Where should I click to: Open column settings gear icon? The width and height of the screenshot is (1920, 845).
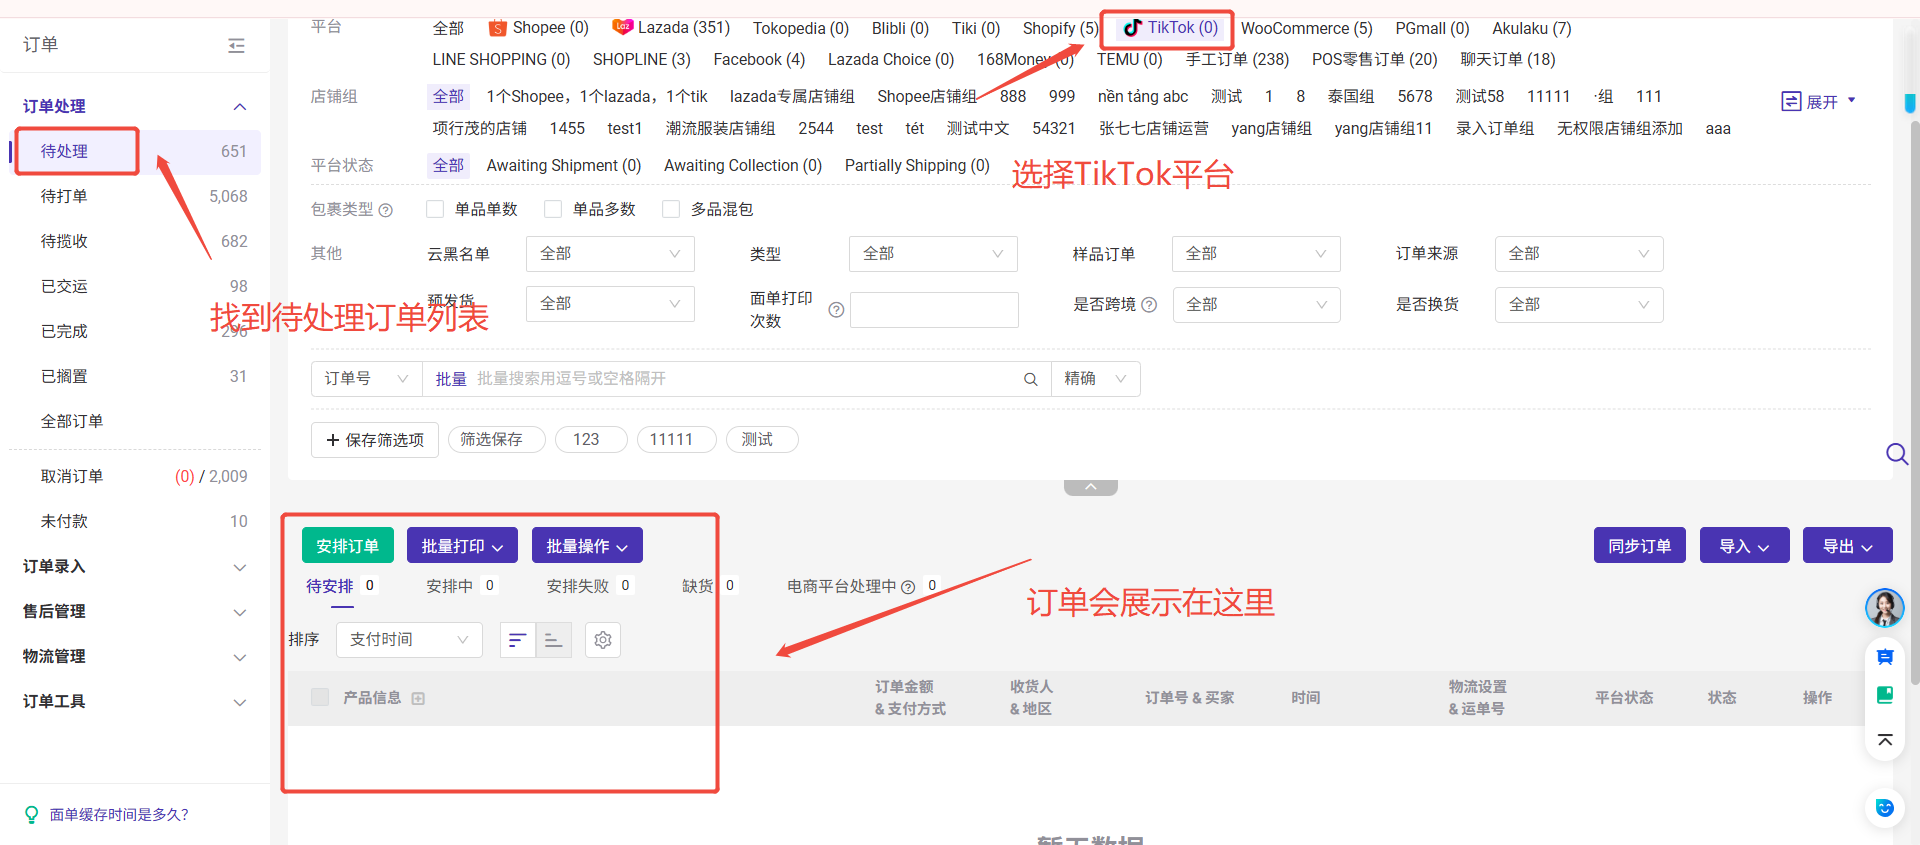point(603,640)
